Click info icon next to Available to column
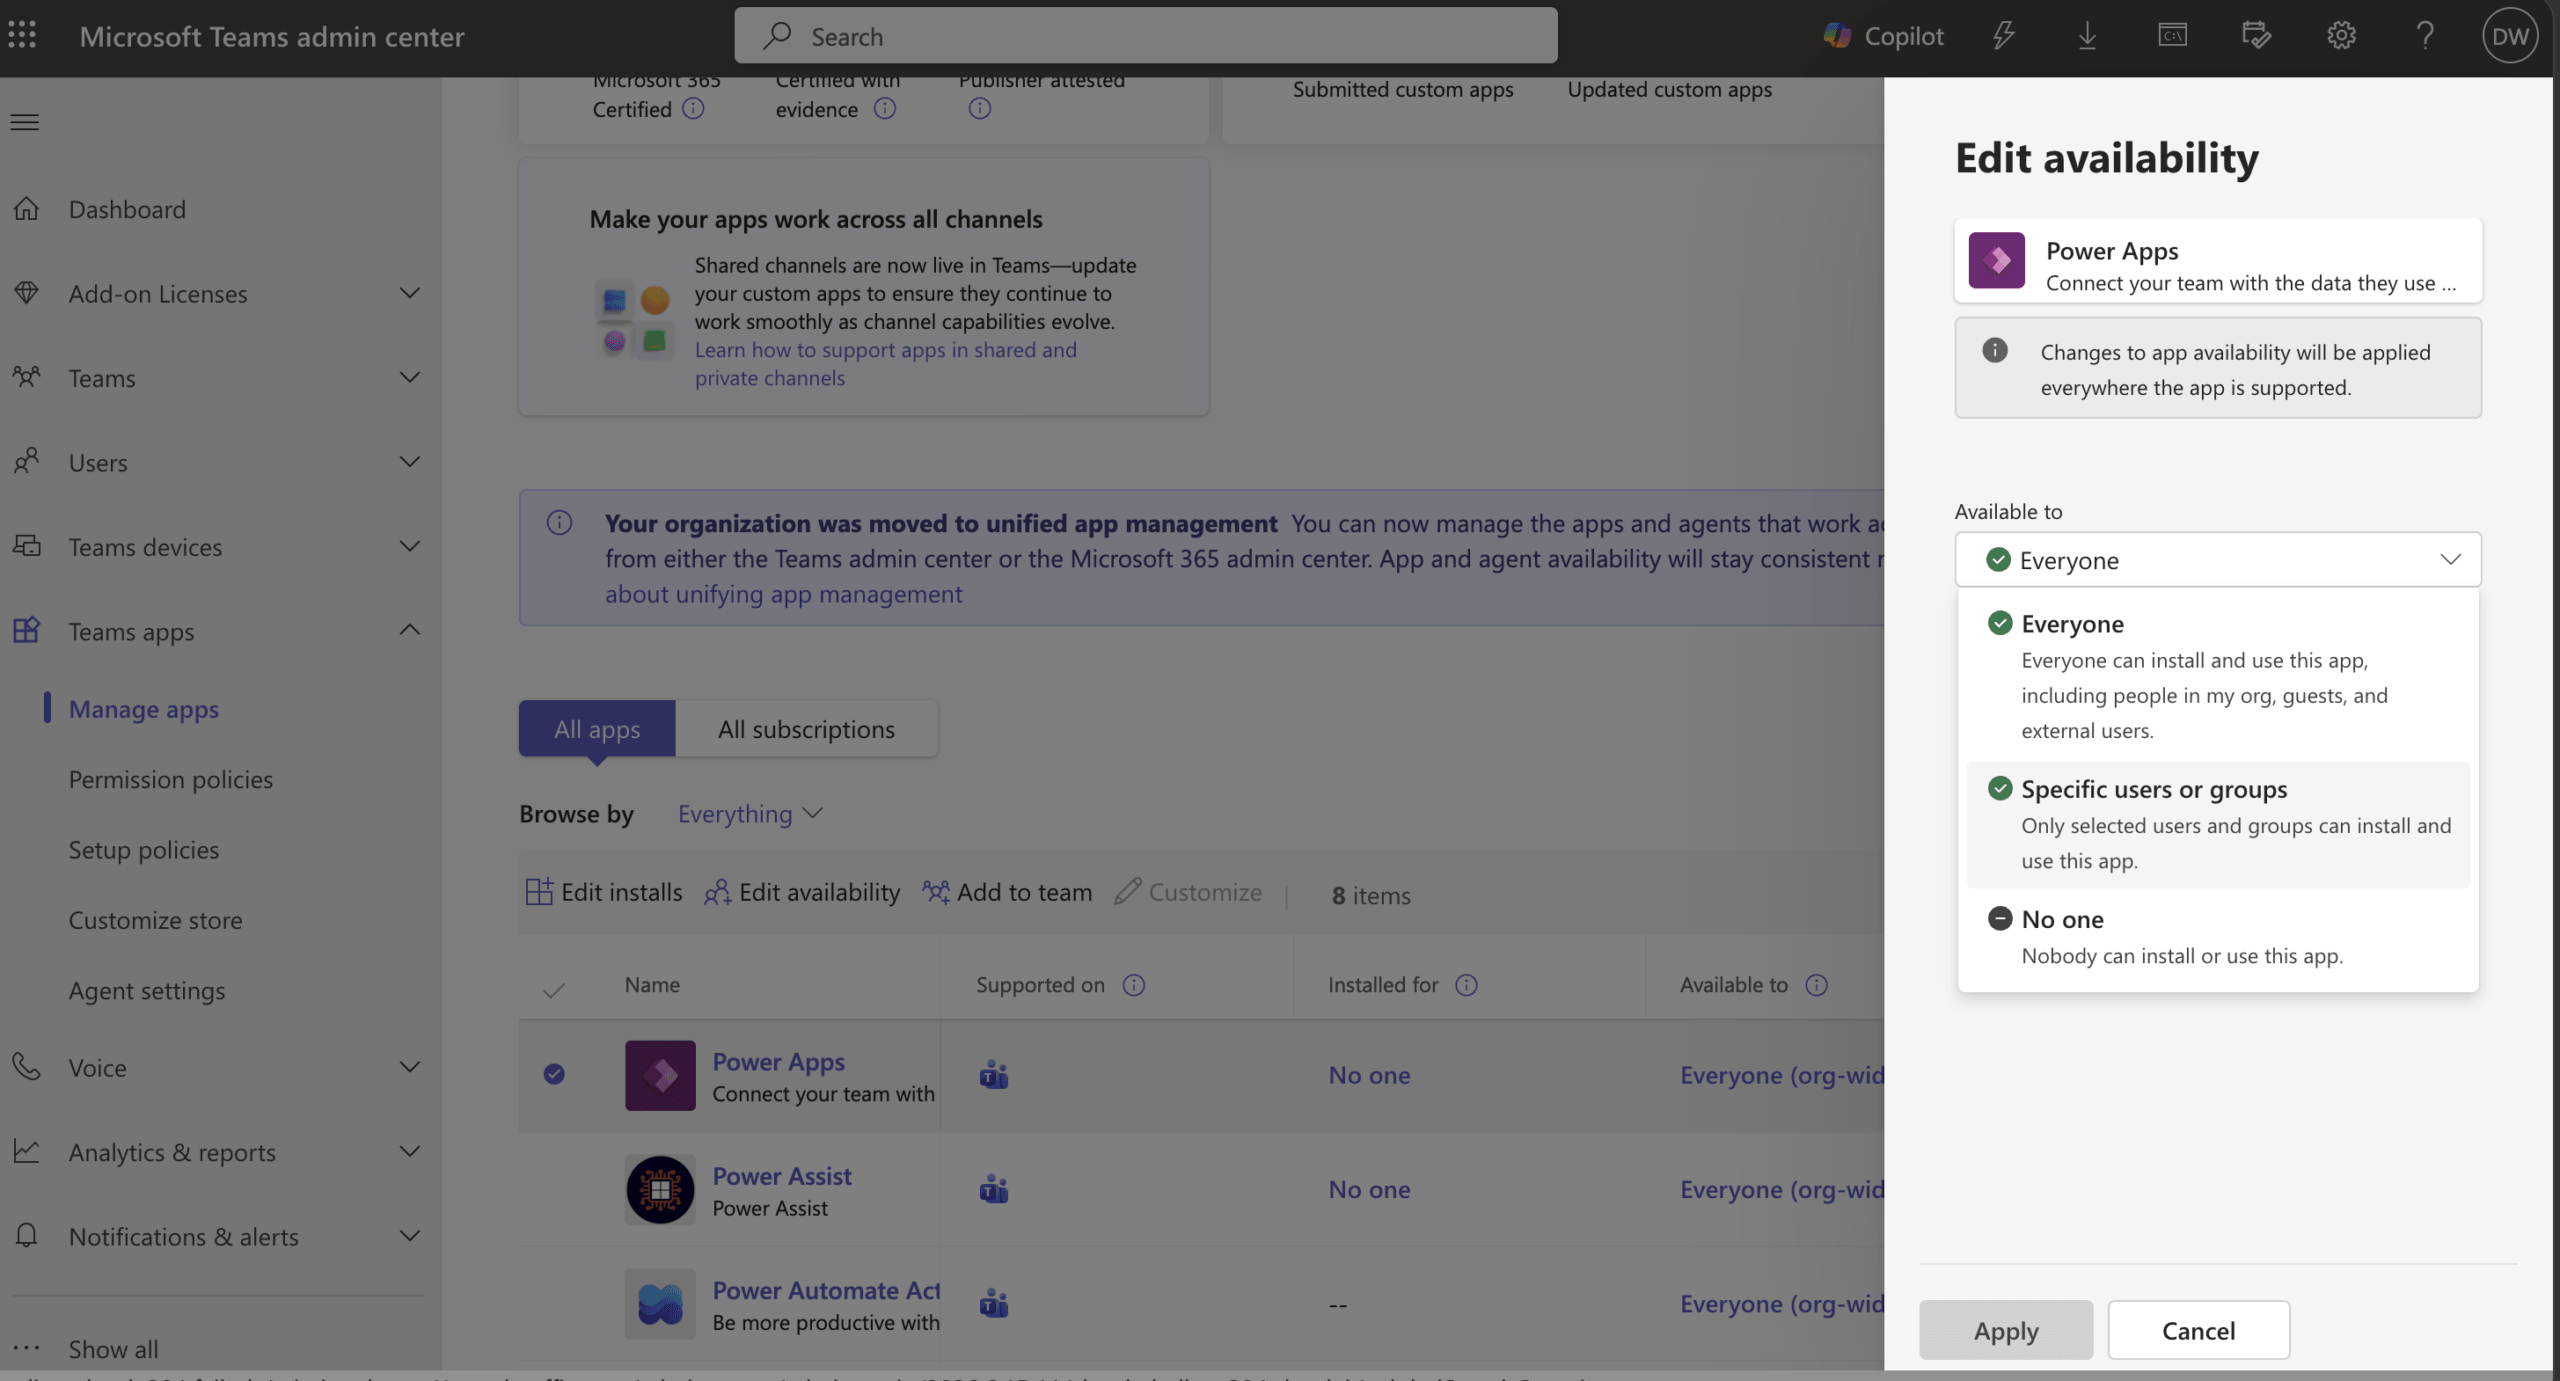This screenshot has width=2560, height=1381. tap(1817, 985)
